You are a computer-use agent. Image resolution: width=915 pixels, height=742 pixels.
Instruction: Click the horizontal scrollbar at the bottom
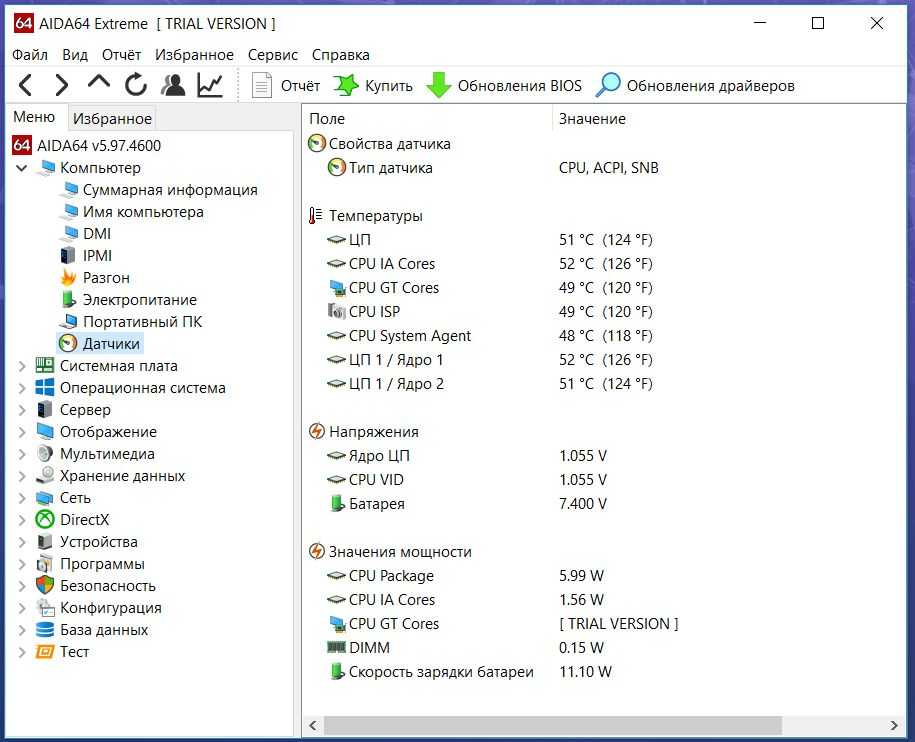pos(600,725)
